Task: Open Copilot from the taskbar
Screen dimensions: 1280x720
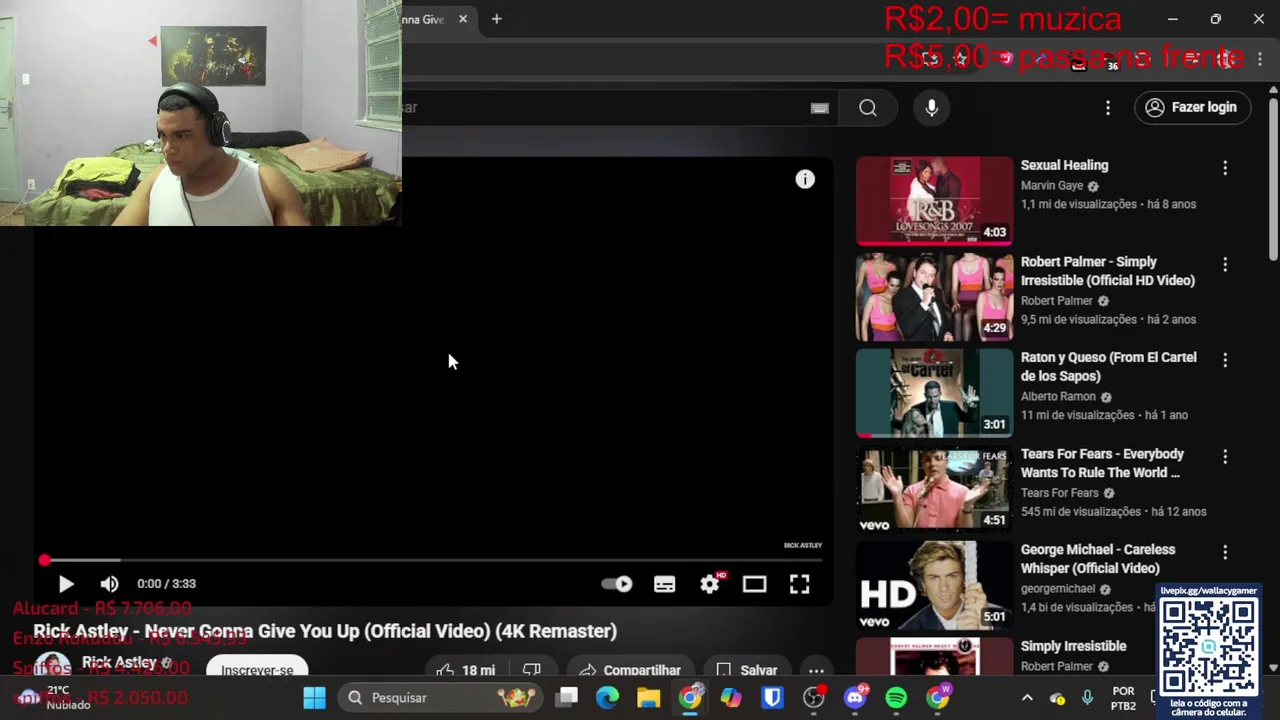Action: point(731,698)
